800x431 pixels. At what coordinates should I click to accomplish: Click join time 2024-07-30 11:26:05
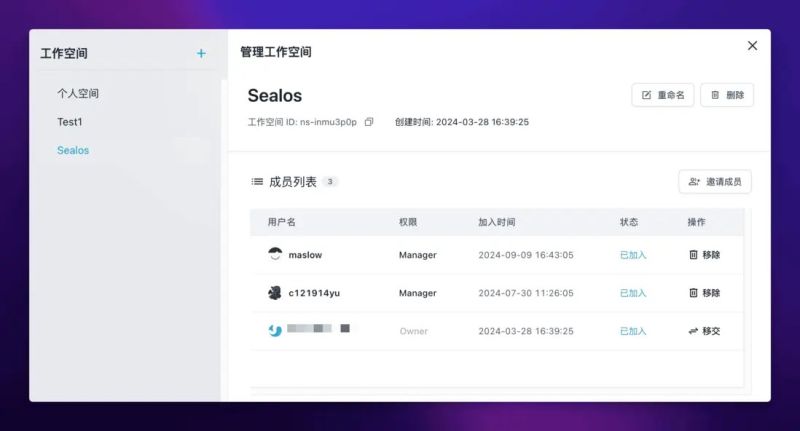(526, 293)
